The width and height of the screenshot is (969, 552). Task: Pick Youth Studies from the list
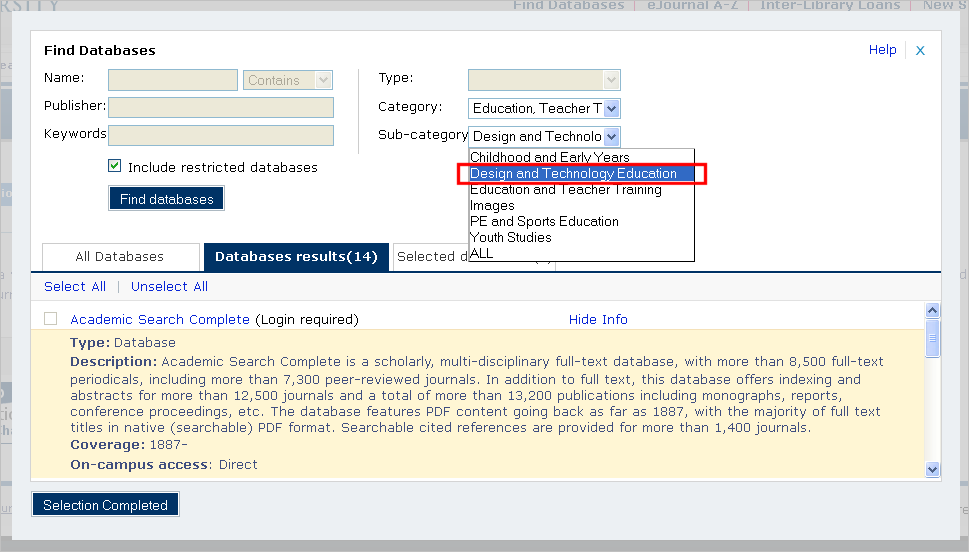(x=510, y=237)
